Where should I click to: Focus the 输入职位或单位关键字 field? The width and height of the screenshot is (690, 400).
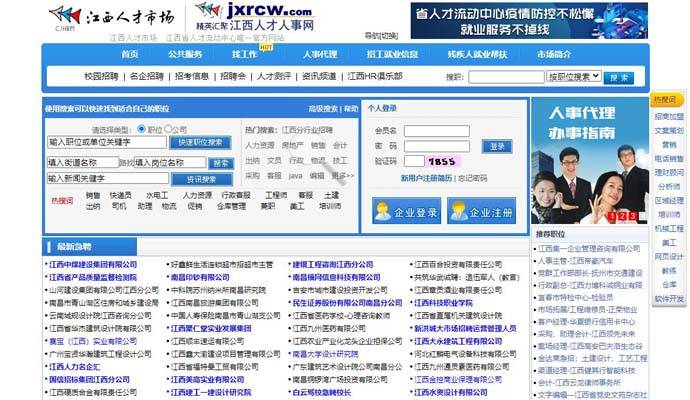pos(107,142)
